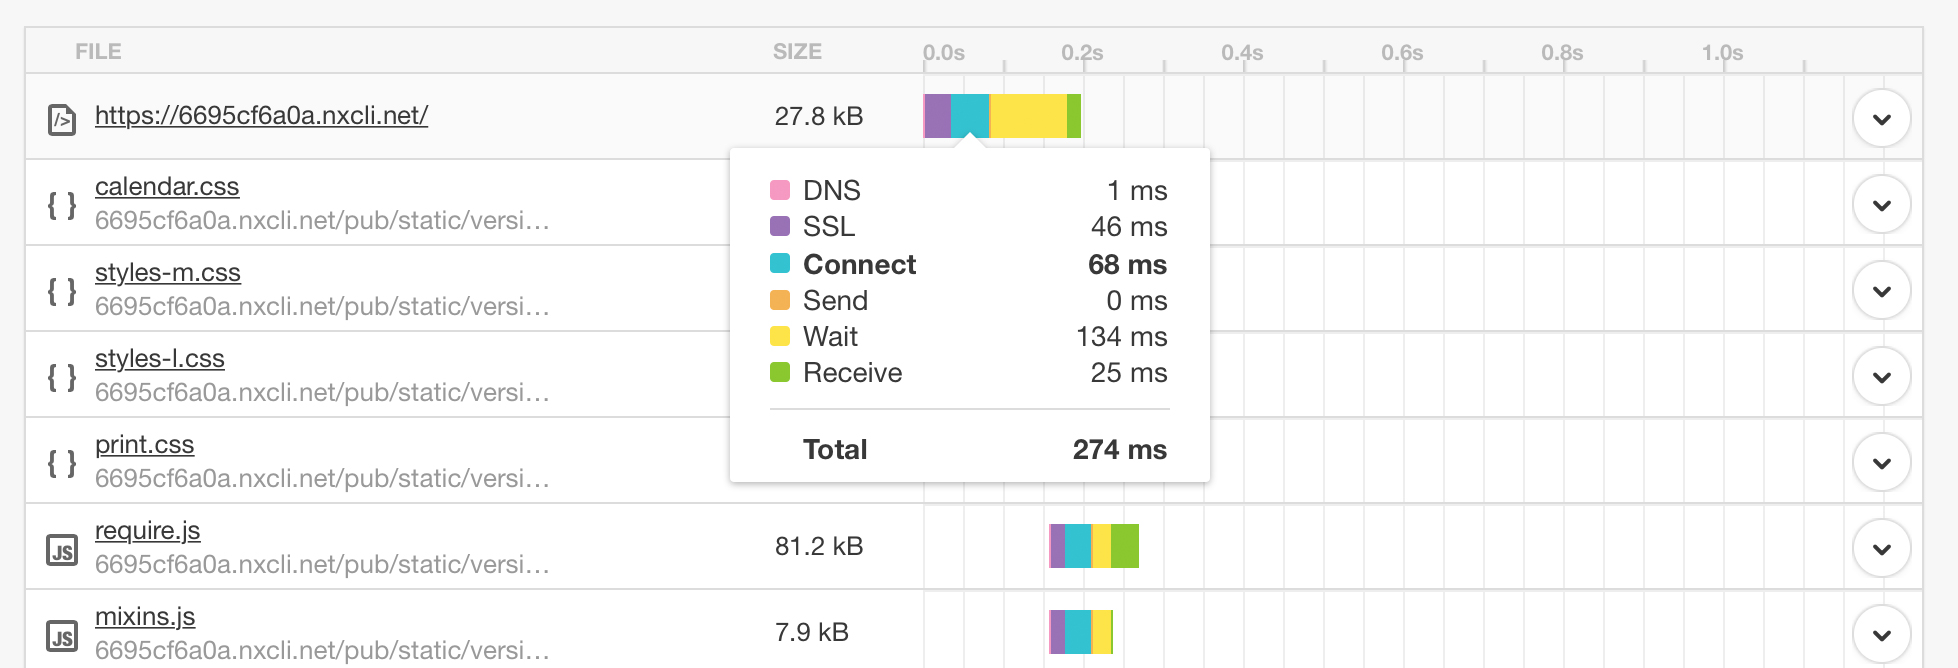Expand the styles-l.css request row
The width and height of the screenshot is (1958, 668).
(1881, 376)
